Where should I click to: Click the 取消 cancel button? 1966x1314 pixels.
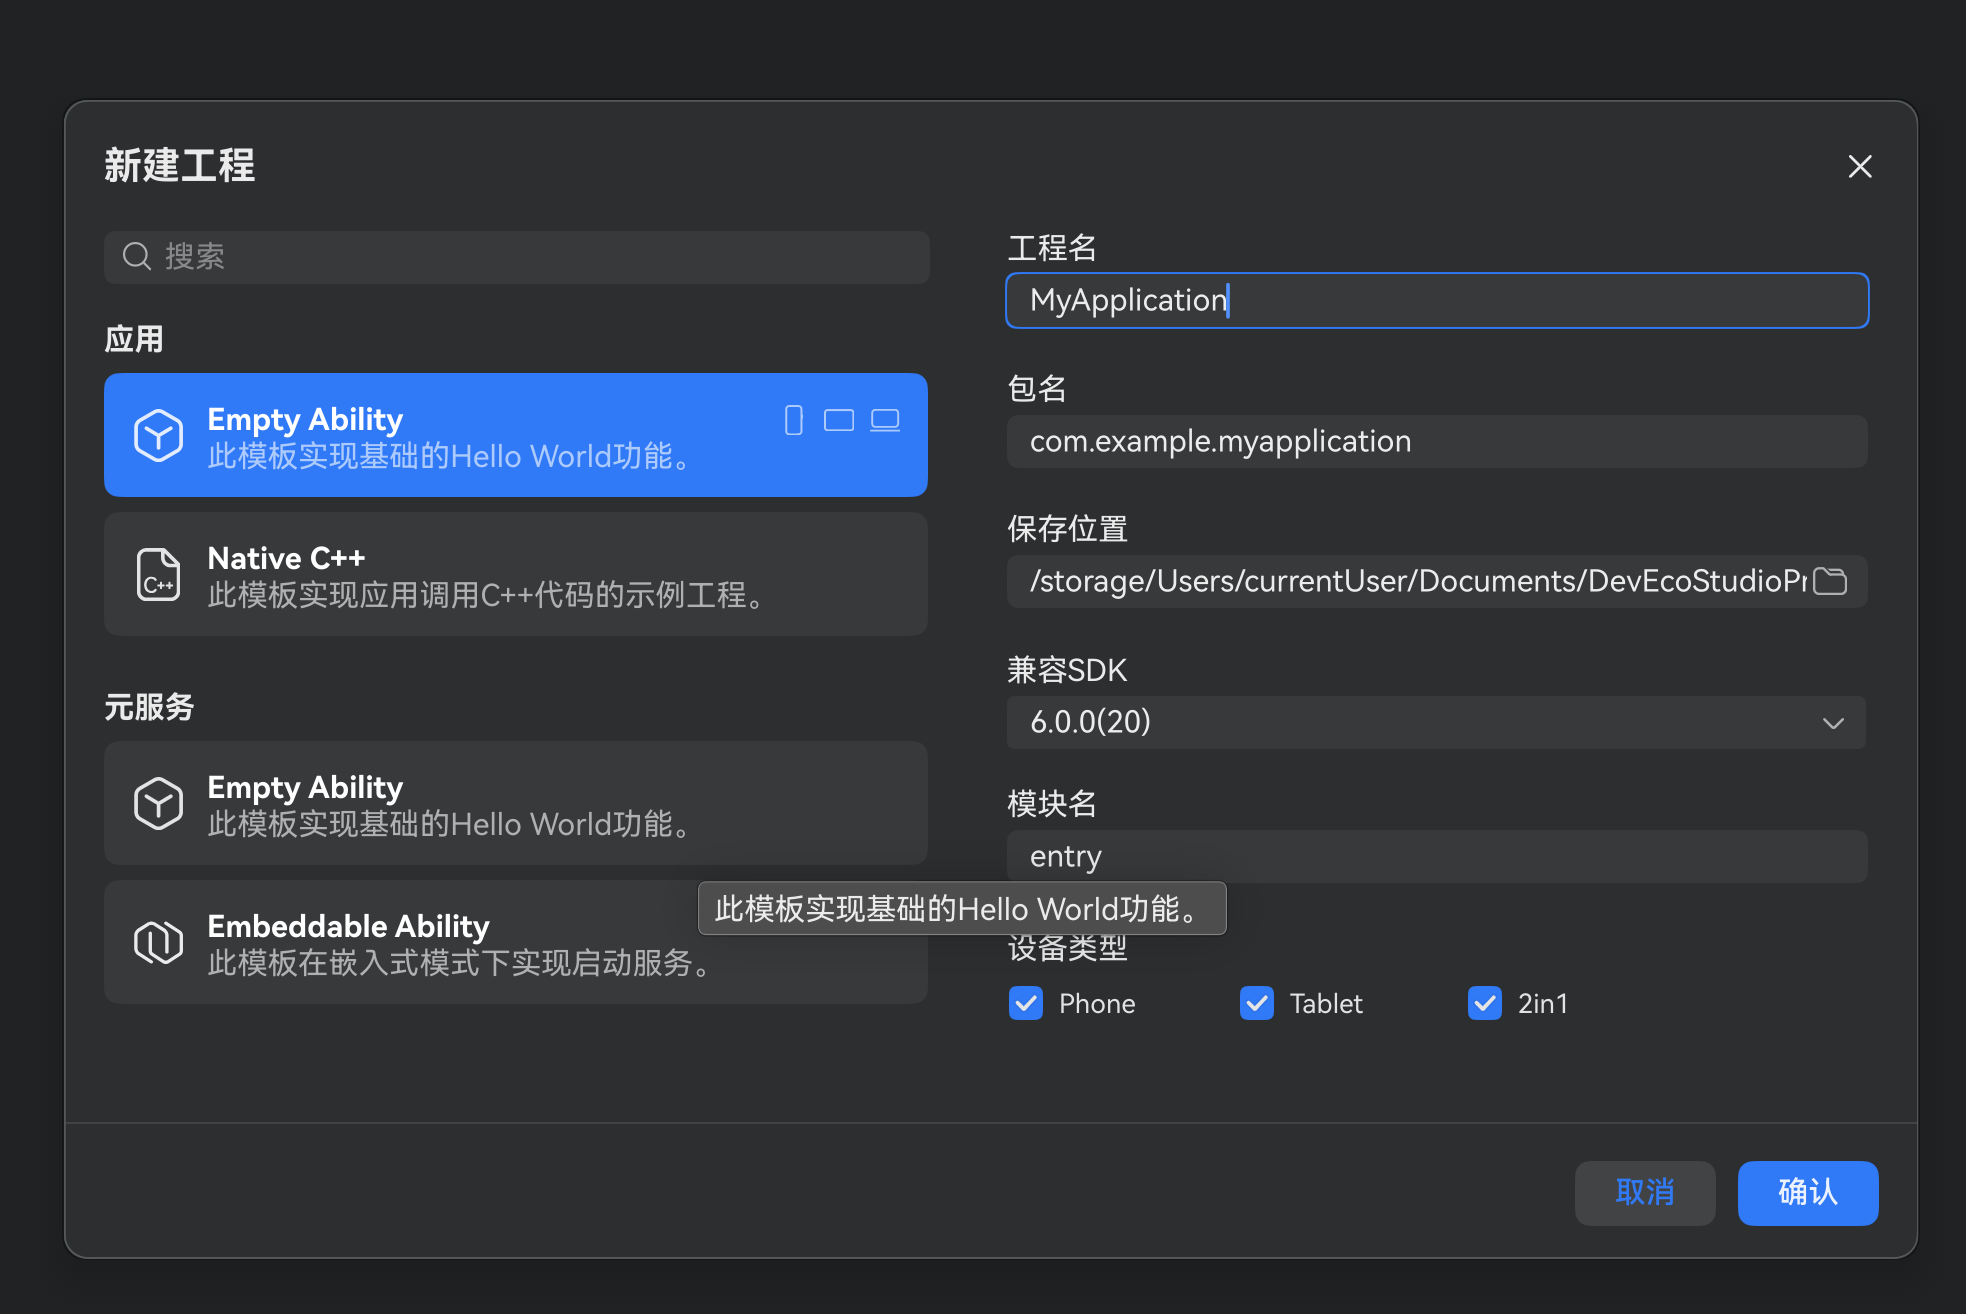click(x=1645, y=1193)
